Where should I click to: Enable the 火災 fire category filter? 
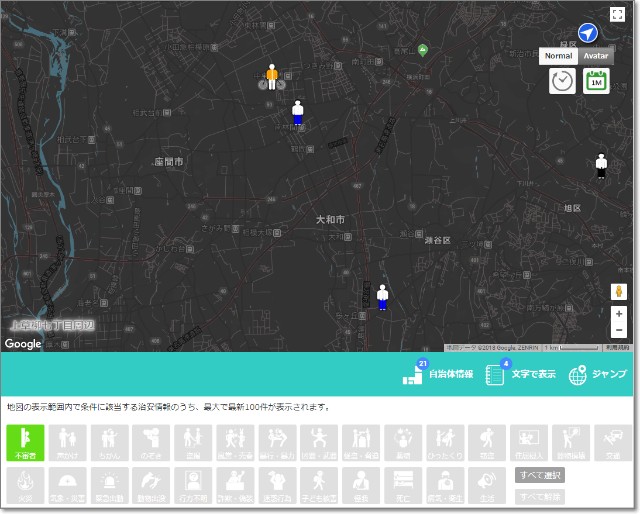(25, 484)
